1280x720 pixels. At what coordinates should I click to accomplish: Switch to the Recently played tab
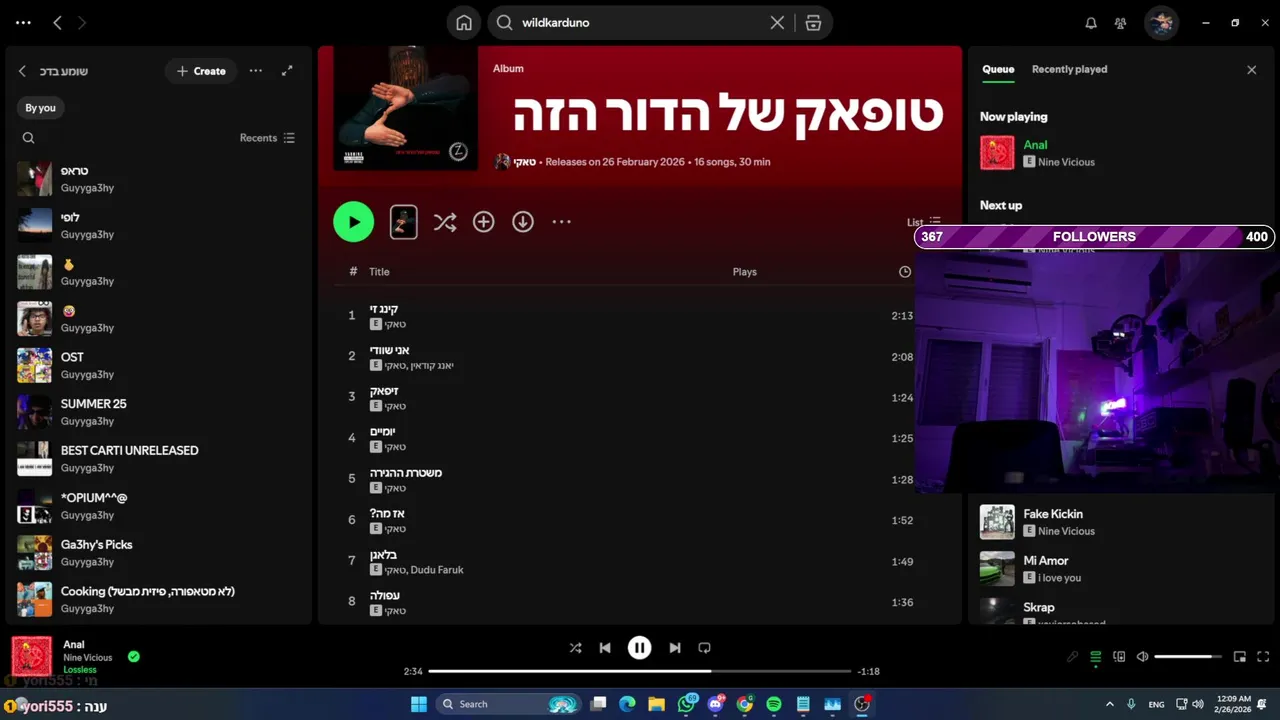(1069, 69)
